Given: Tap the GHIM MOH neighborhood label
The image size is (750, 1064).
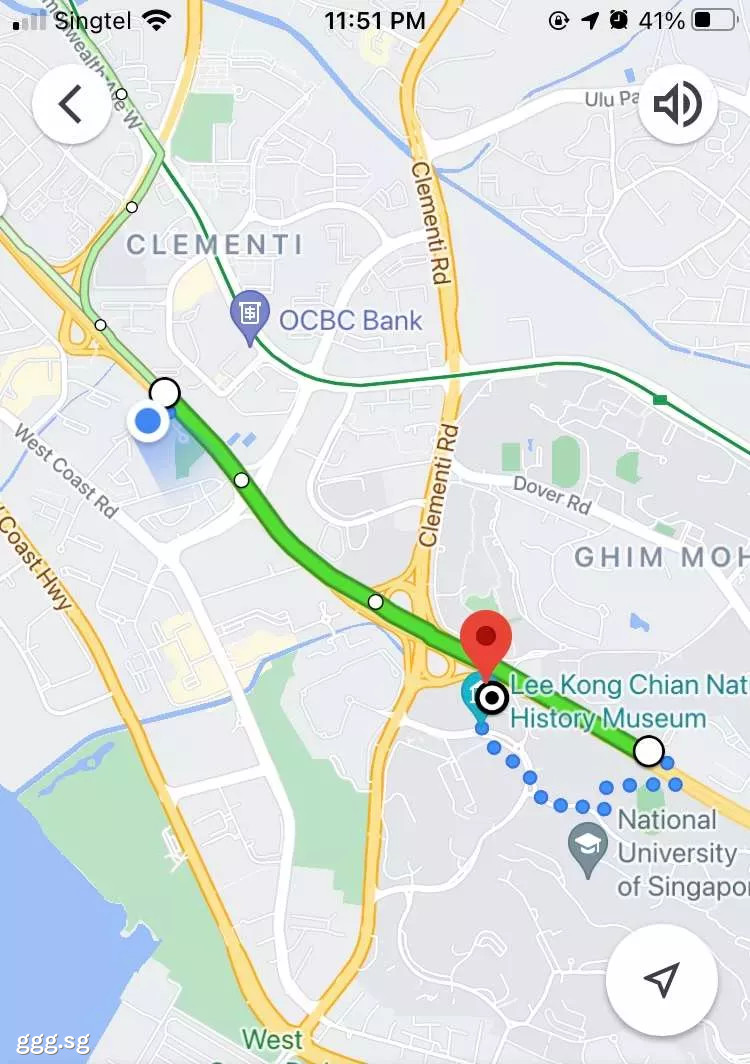Looking at the screenshot, I should [x=662, y=557].
